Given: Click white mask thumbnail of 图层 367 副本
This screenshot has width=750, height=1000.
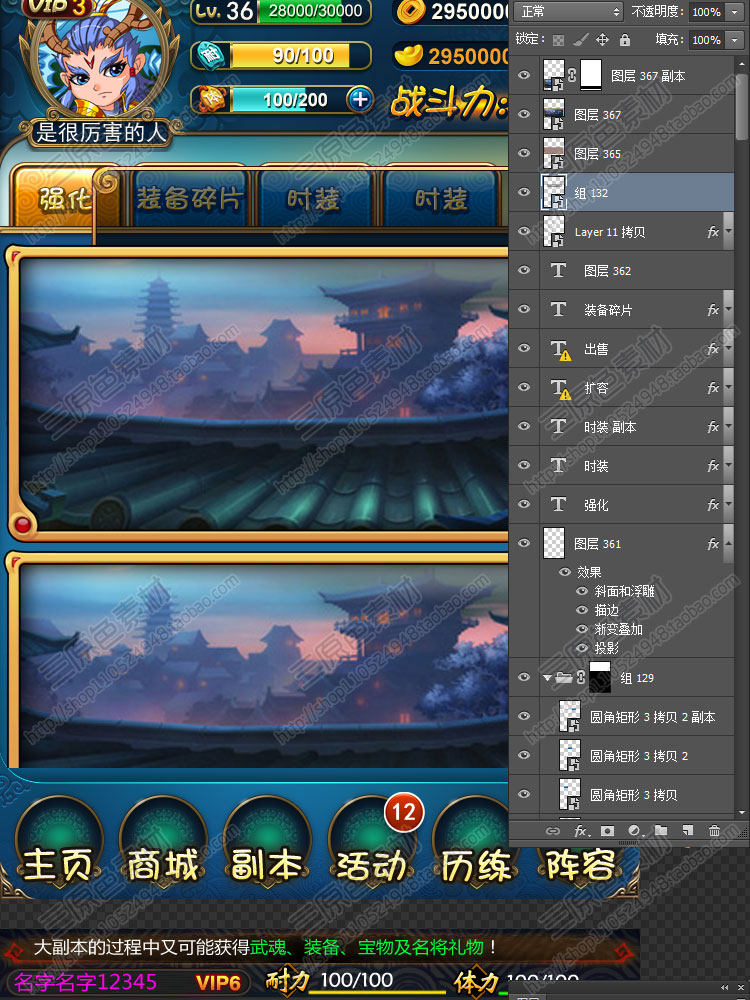Looking at the screenshot, I should pyautogui.click(x=591, y=75).
